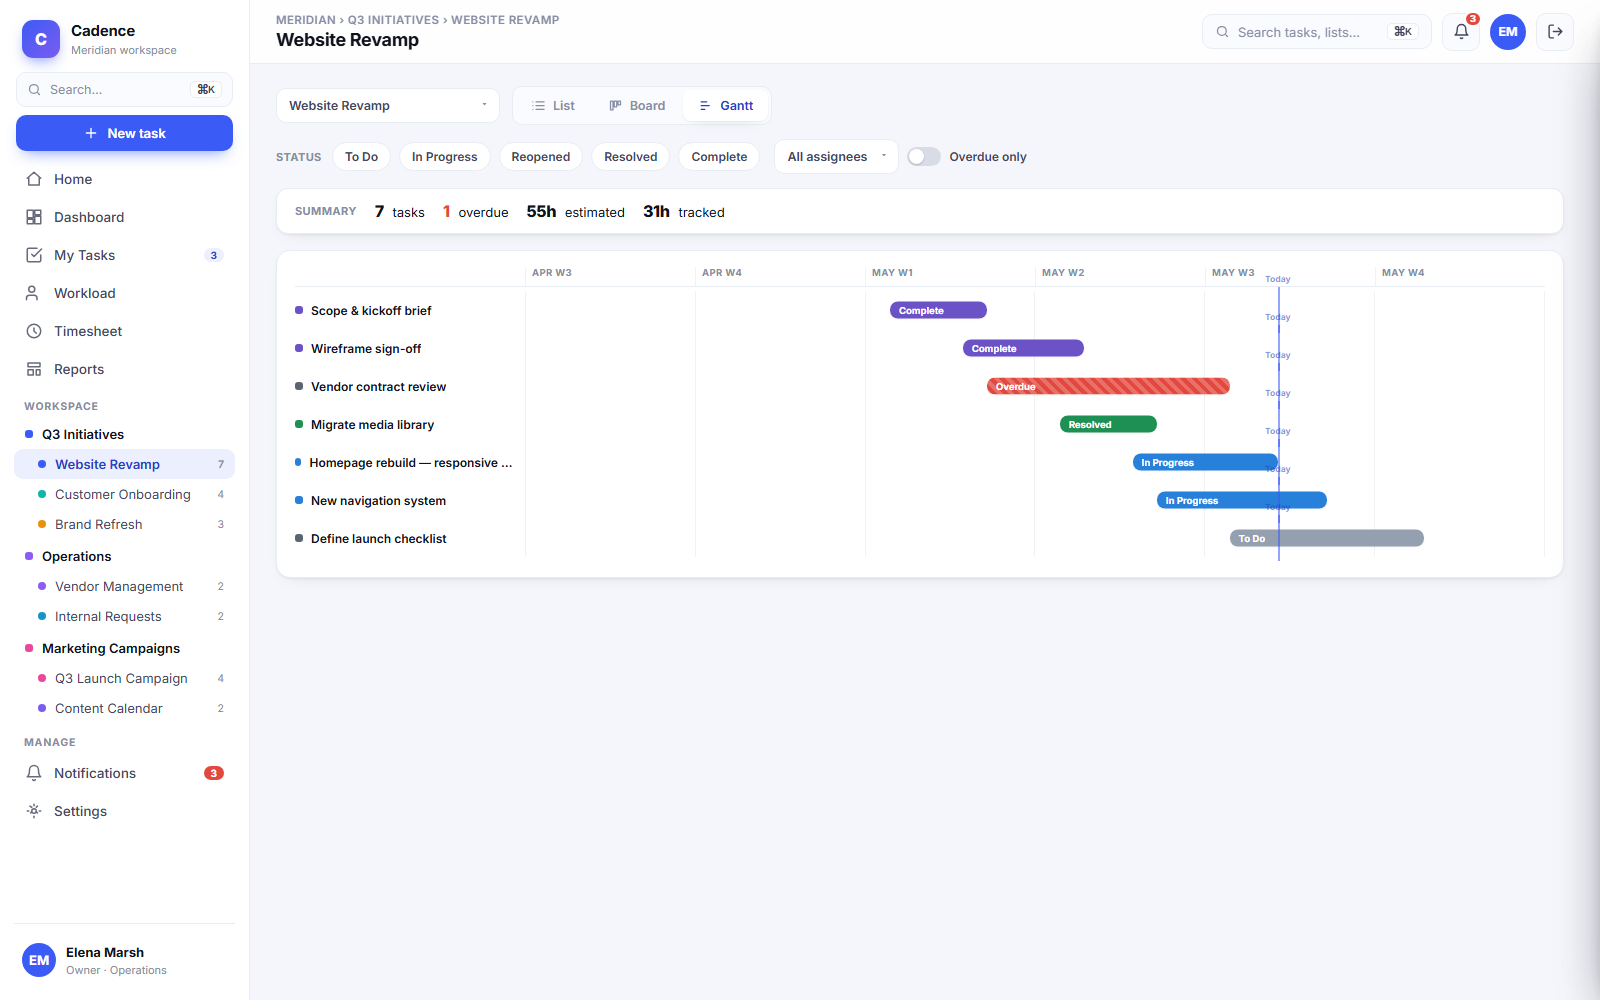The image size is (1600, 1000).
Task: Click the Notifications bell icon in the sidebar
Action: tap(34, 773)
